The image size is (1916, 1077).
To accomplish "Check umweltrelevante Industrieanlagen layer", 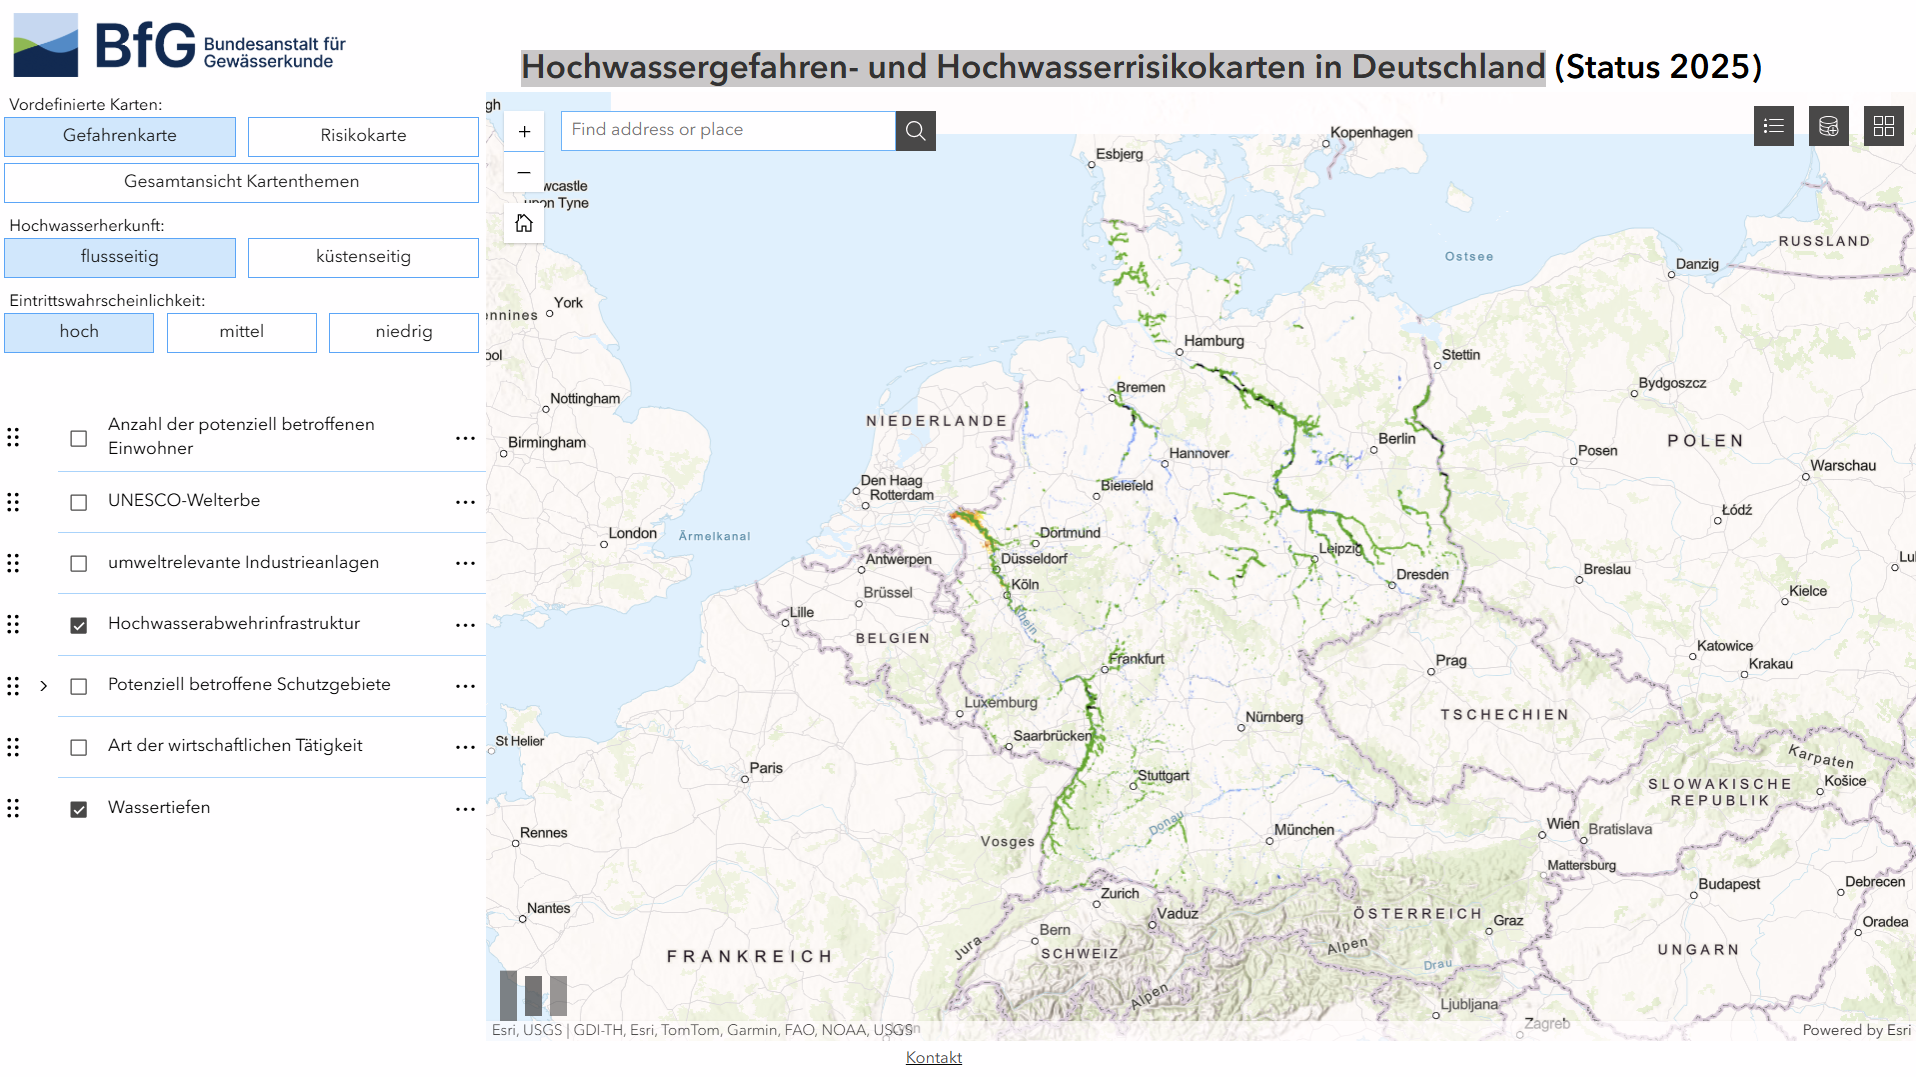I will click(x=78, y=563).
